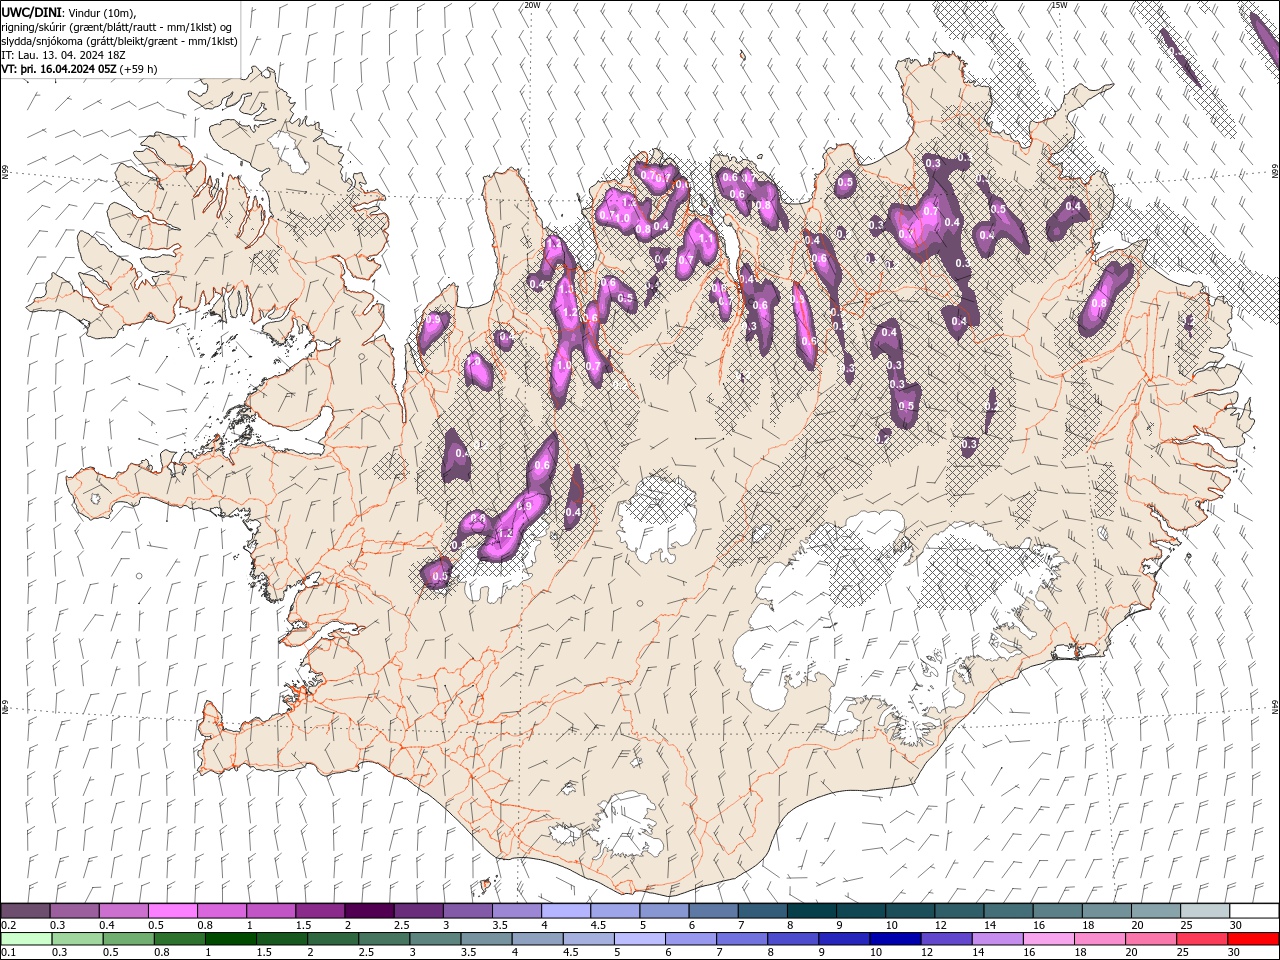Select the lower legend swatch starting at 0.3
The image size is (1280, 960).
point(78,938)
